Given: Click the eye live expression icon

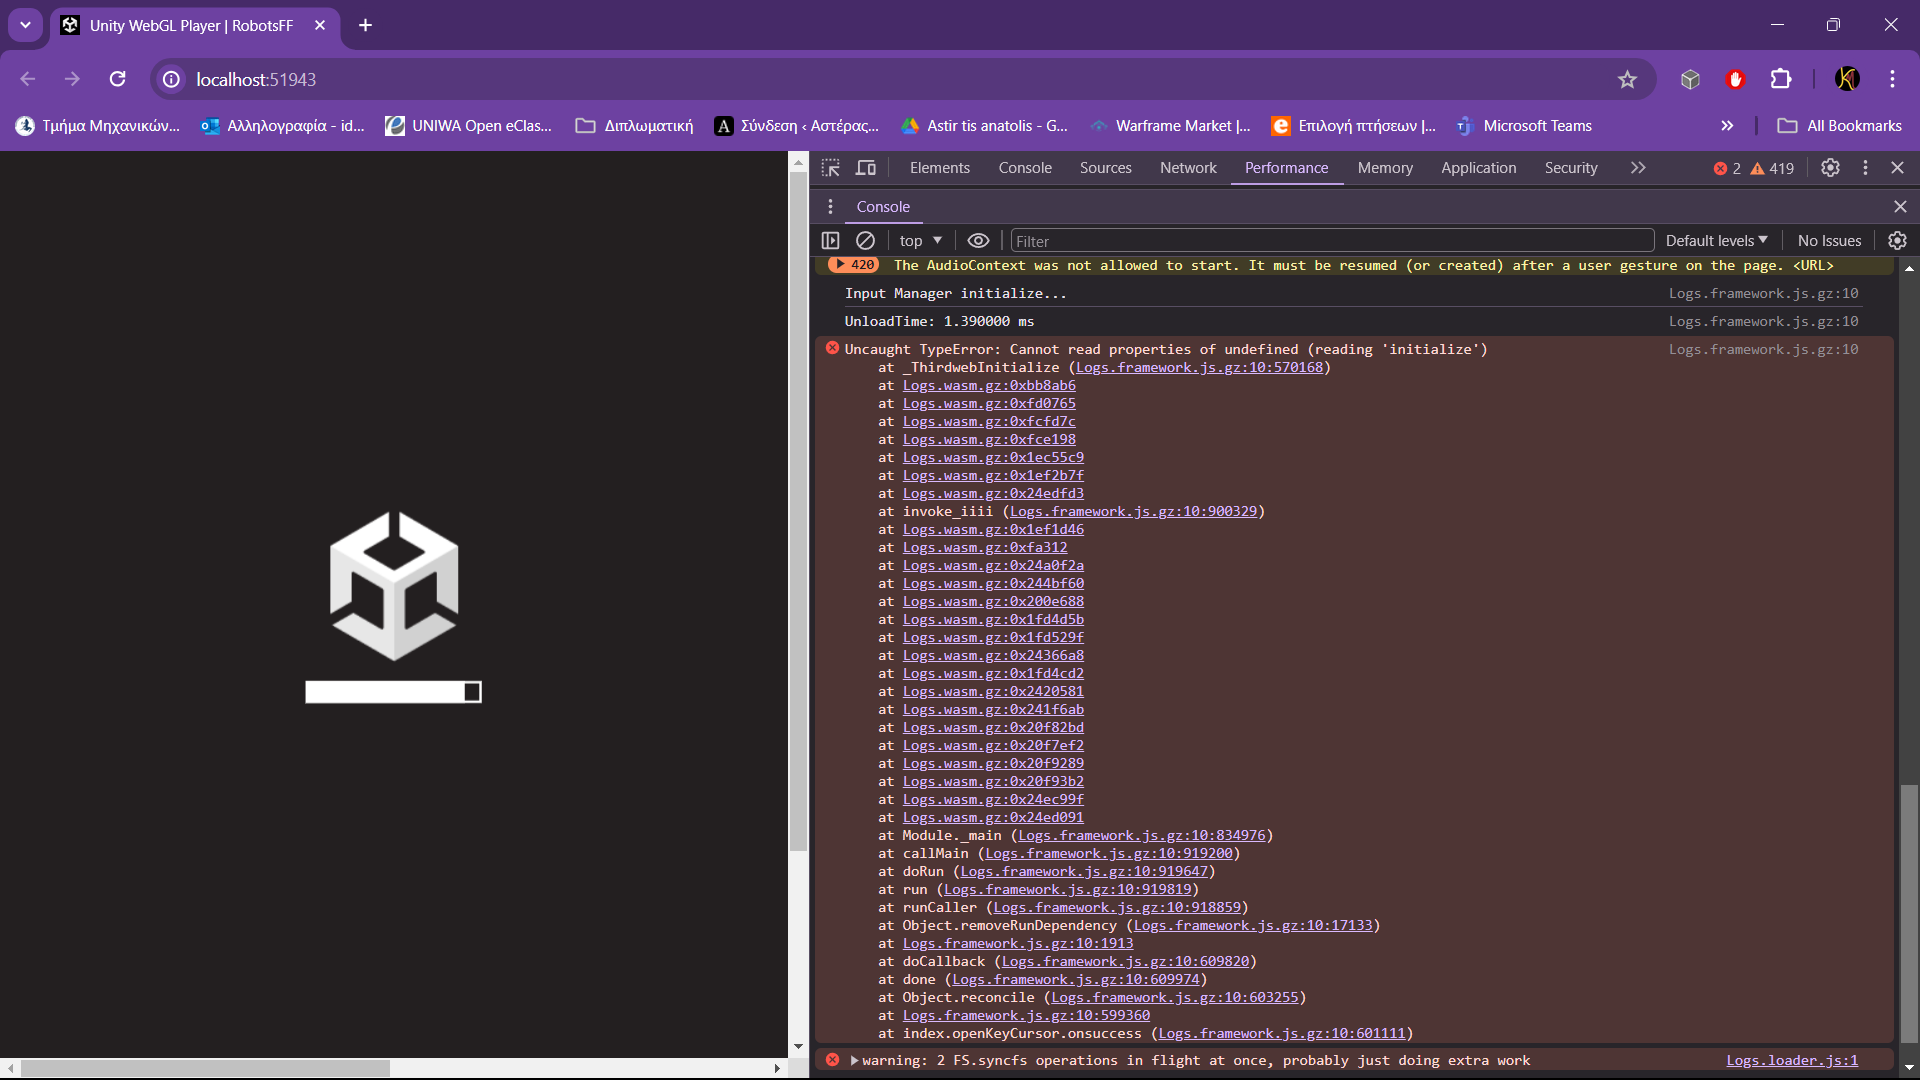Looking at the screenshot, I should 978,241.
